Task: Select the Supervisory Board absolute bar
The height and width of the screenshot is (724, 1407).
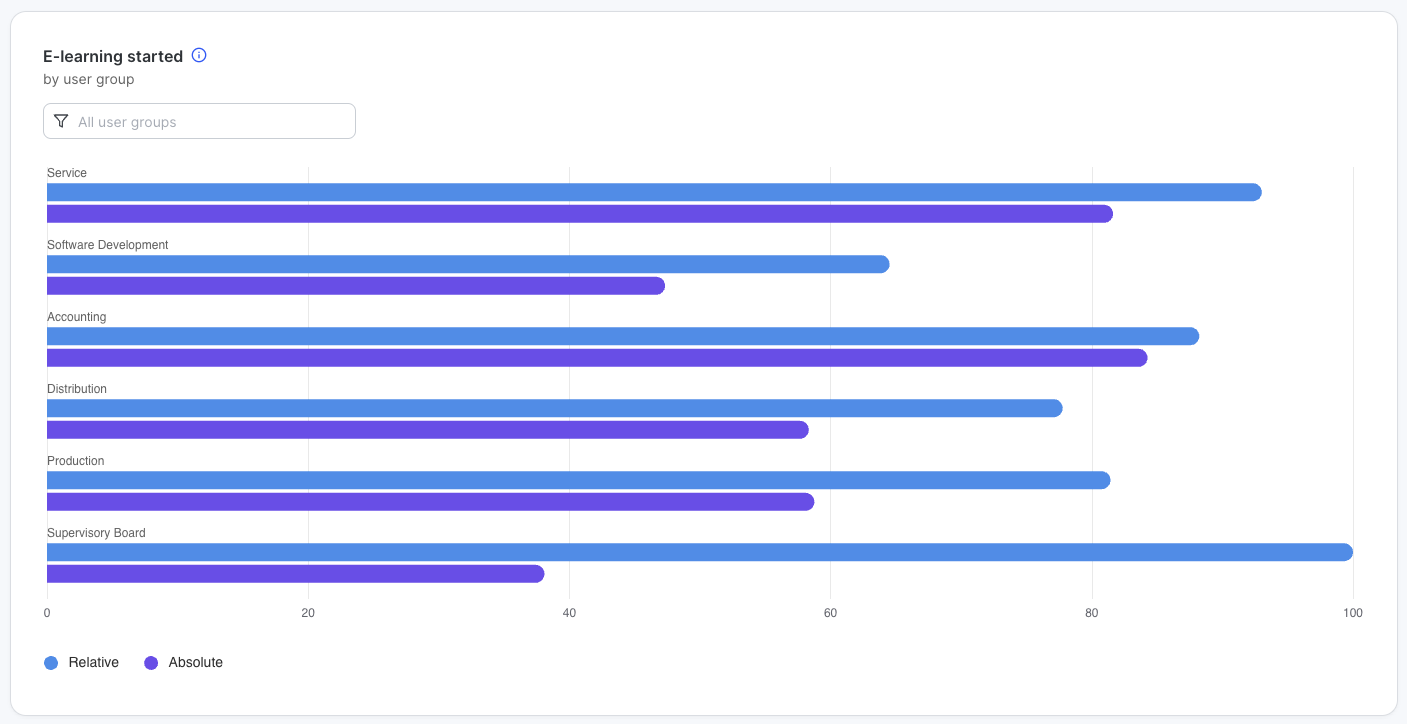Action: [x=296, y=574]
